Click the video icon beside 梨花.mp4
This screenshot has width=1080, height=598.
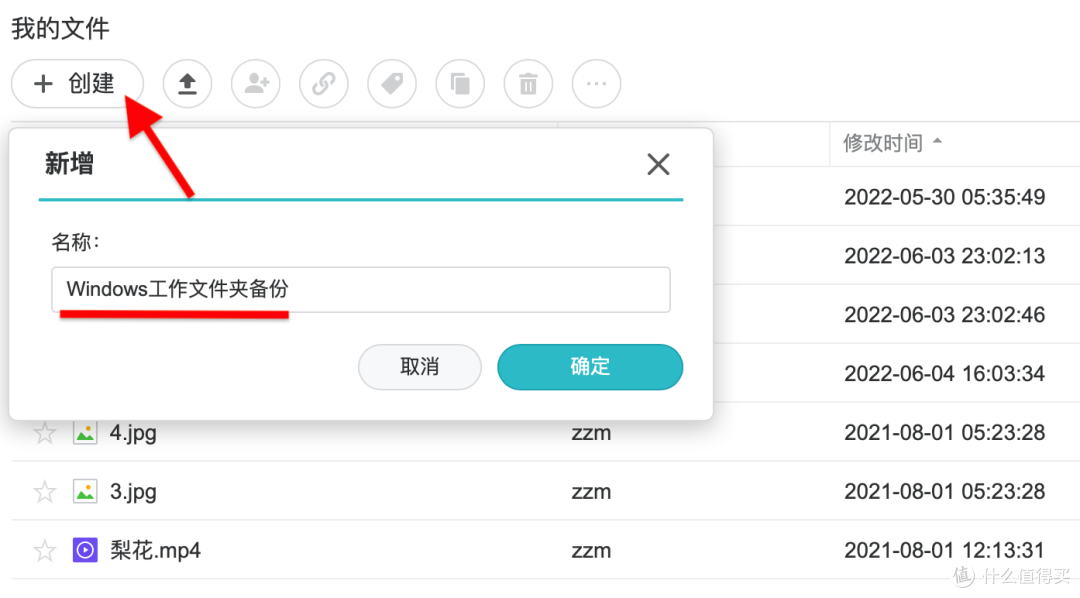[x=85, y=550]
